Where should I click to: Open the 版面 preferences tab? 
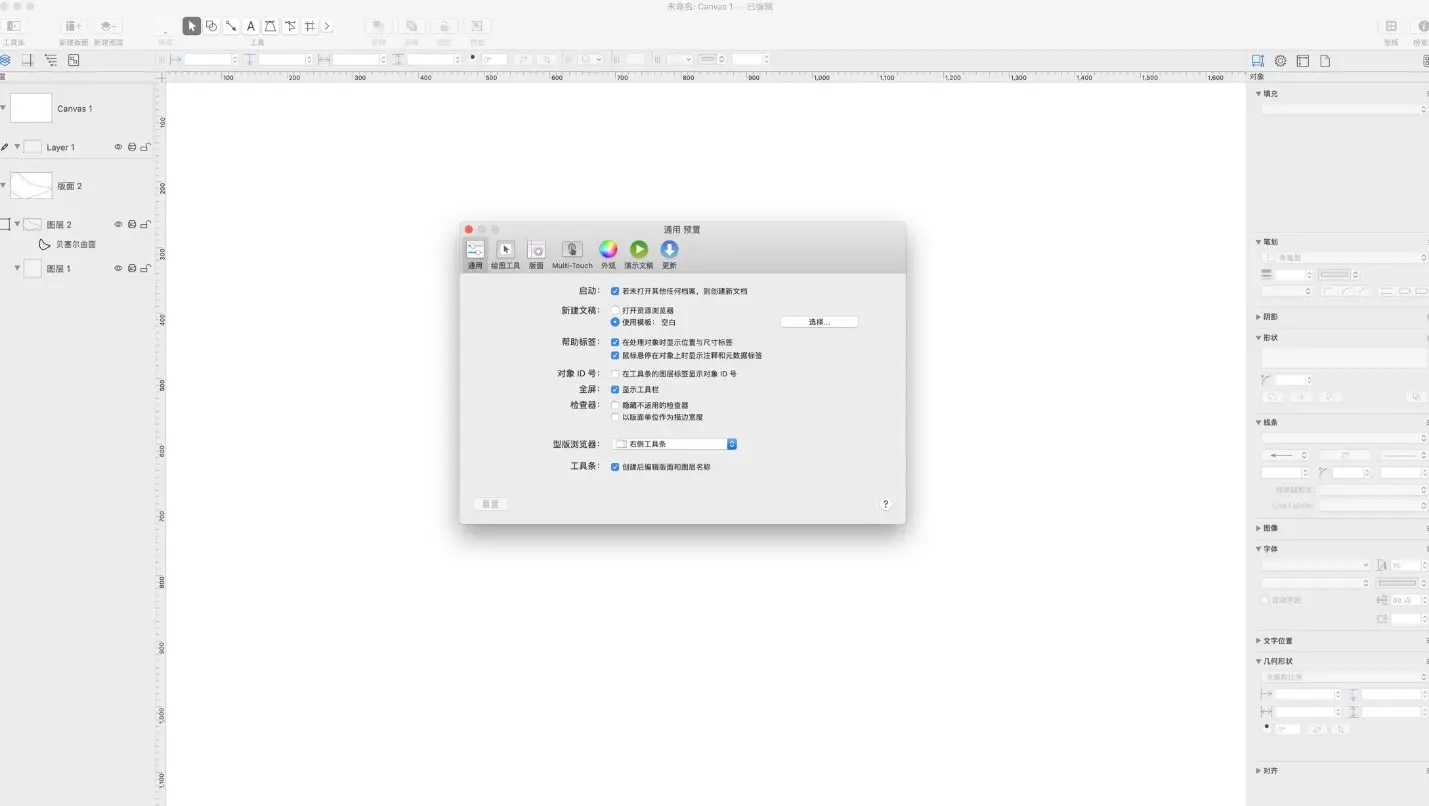[536, 255]
